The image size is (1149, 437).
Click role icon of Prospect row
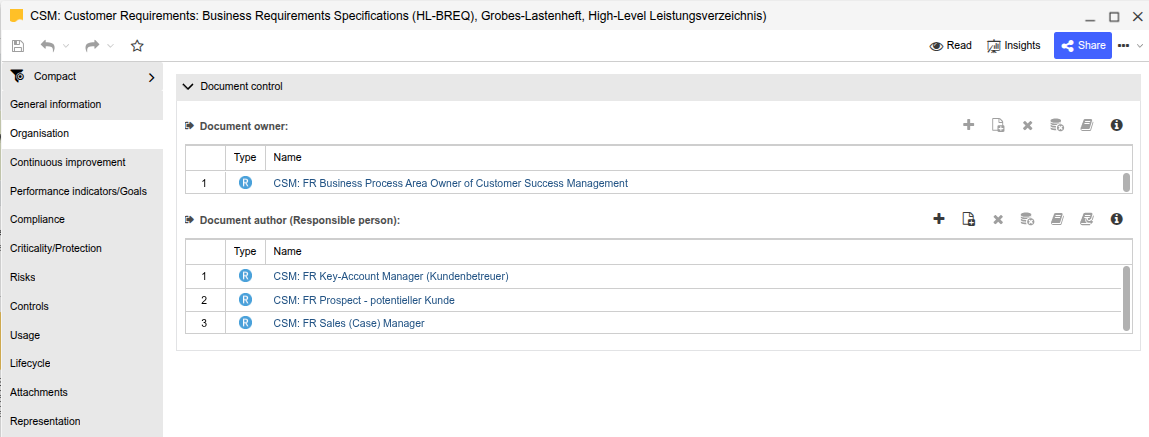(x=245, y=300)
